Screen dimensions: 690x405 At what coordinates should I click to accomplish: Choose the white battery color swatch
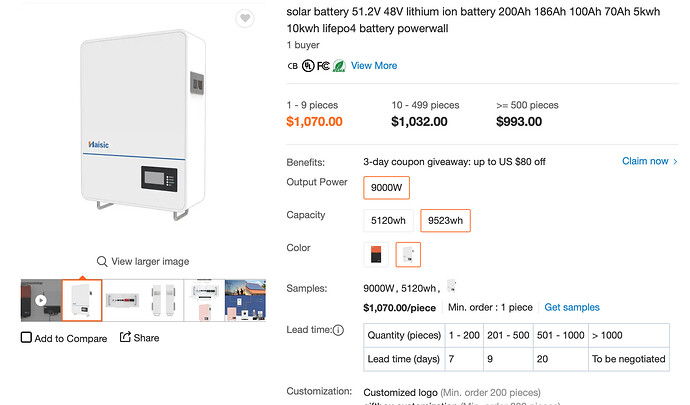(408, 254)
